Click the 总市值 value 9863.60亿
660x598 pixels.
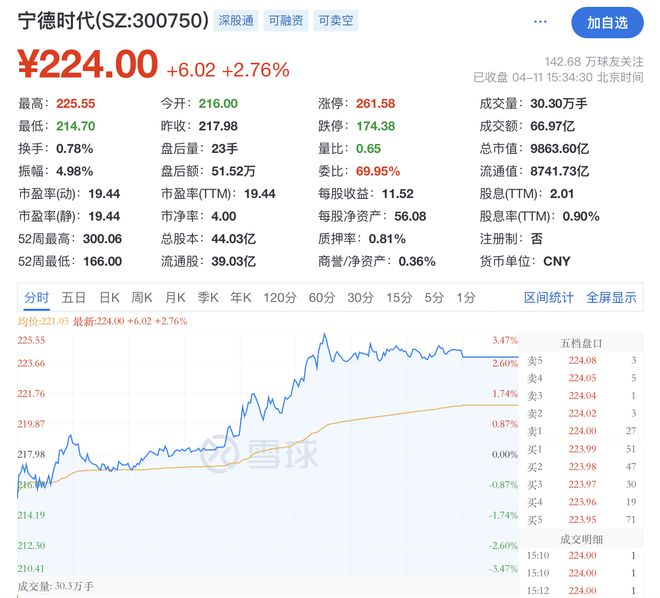coord(559,149)
